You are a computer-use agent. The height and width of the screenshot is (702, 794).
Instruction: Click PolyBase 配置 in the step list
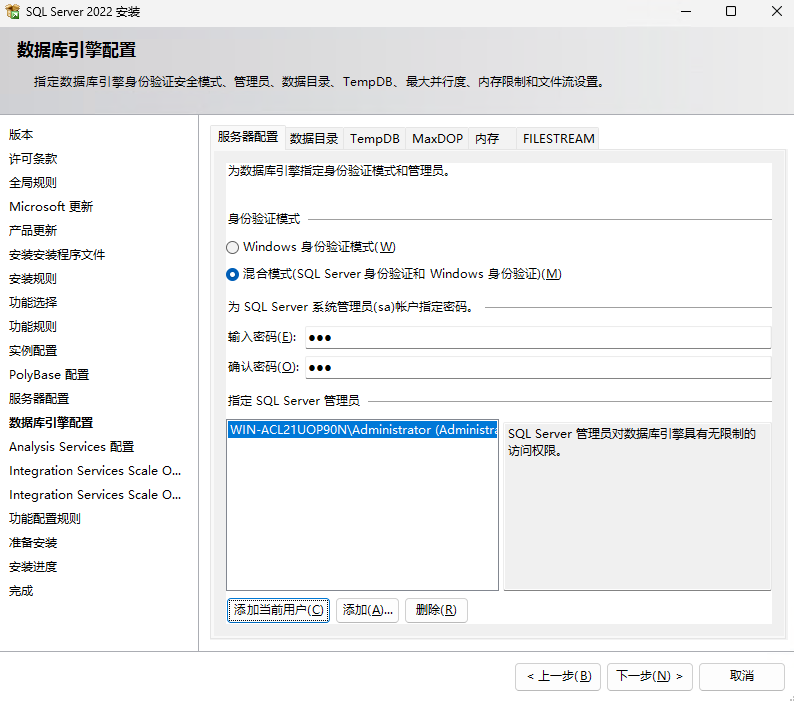(49, 375)
